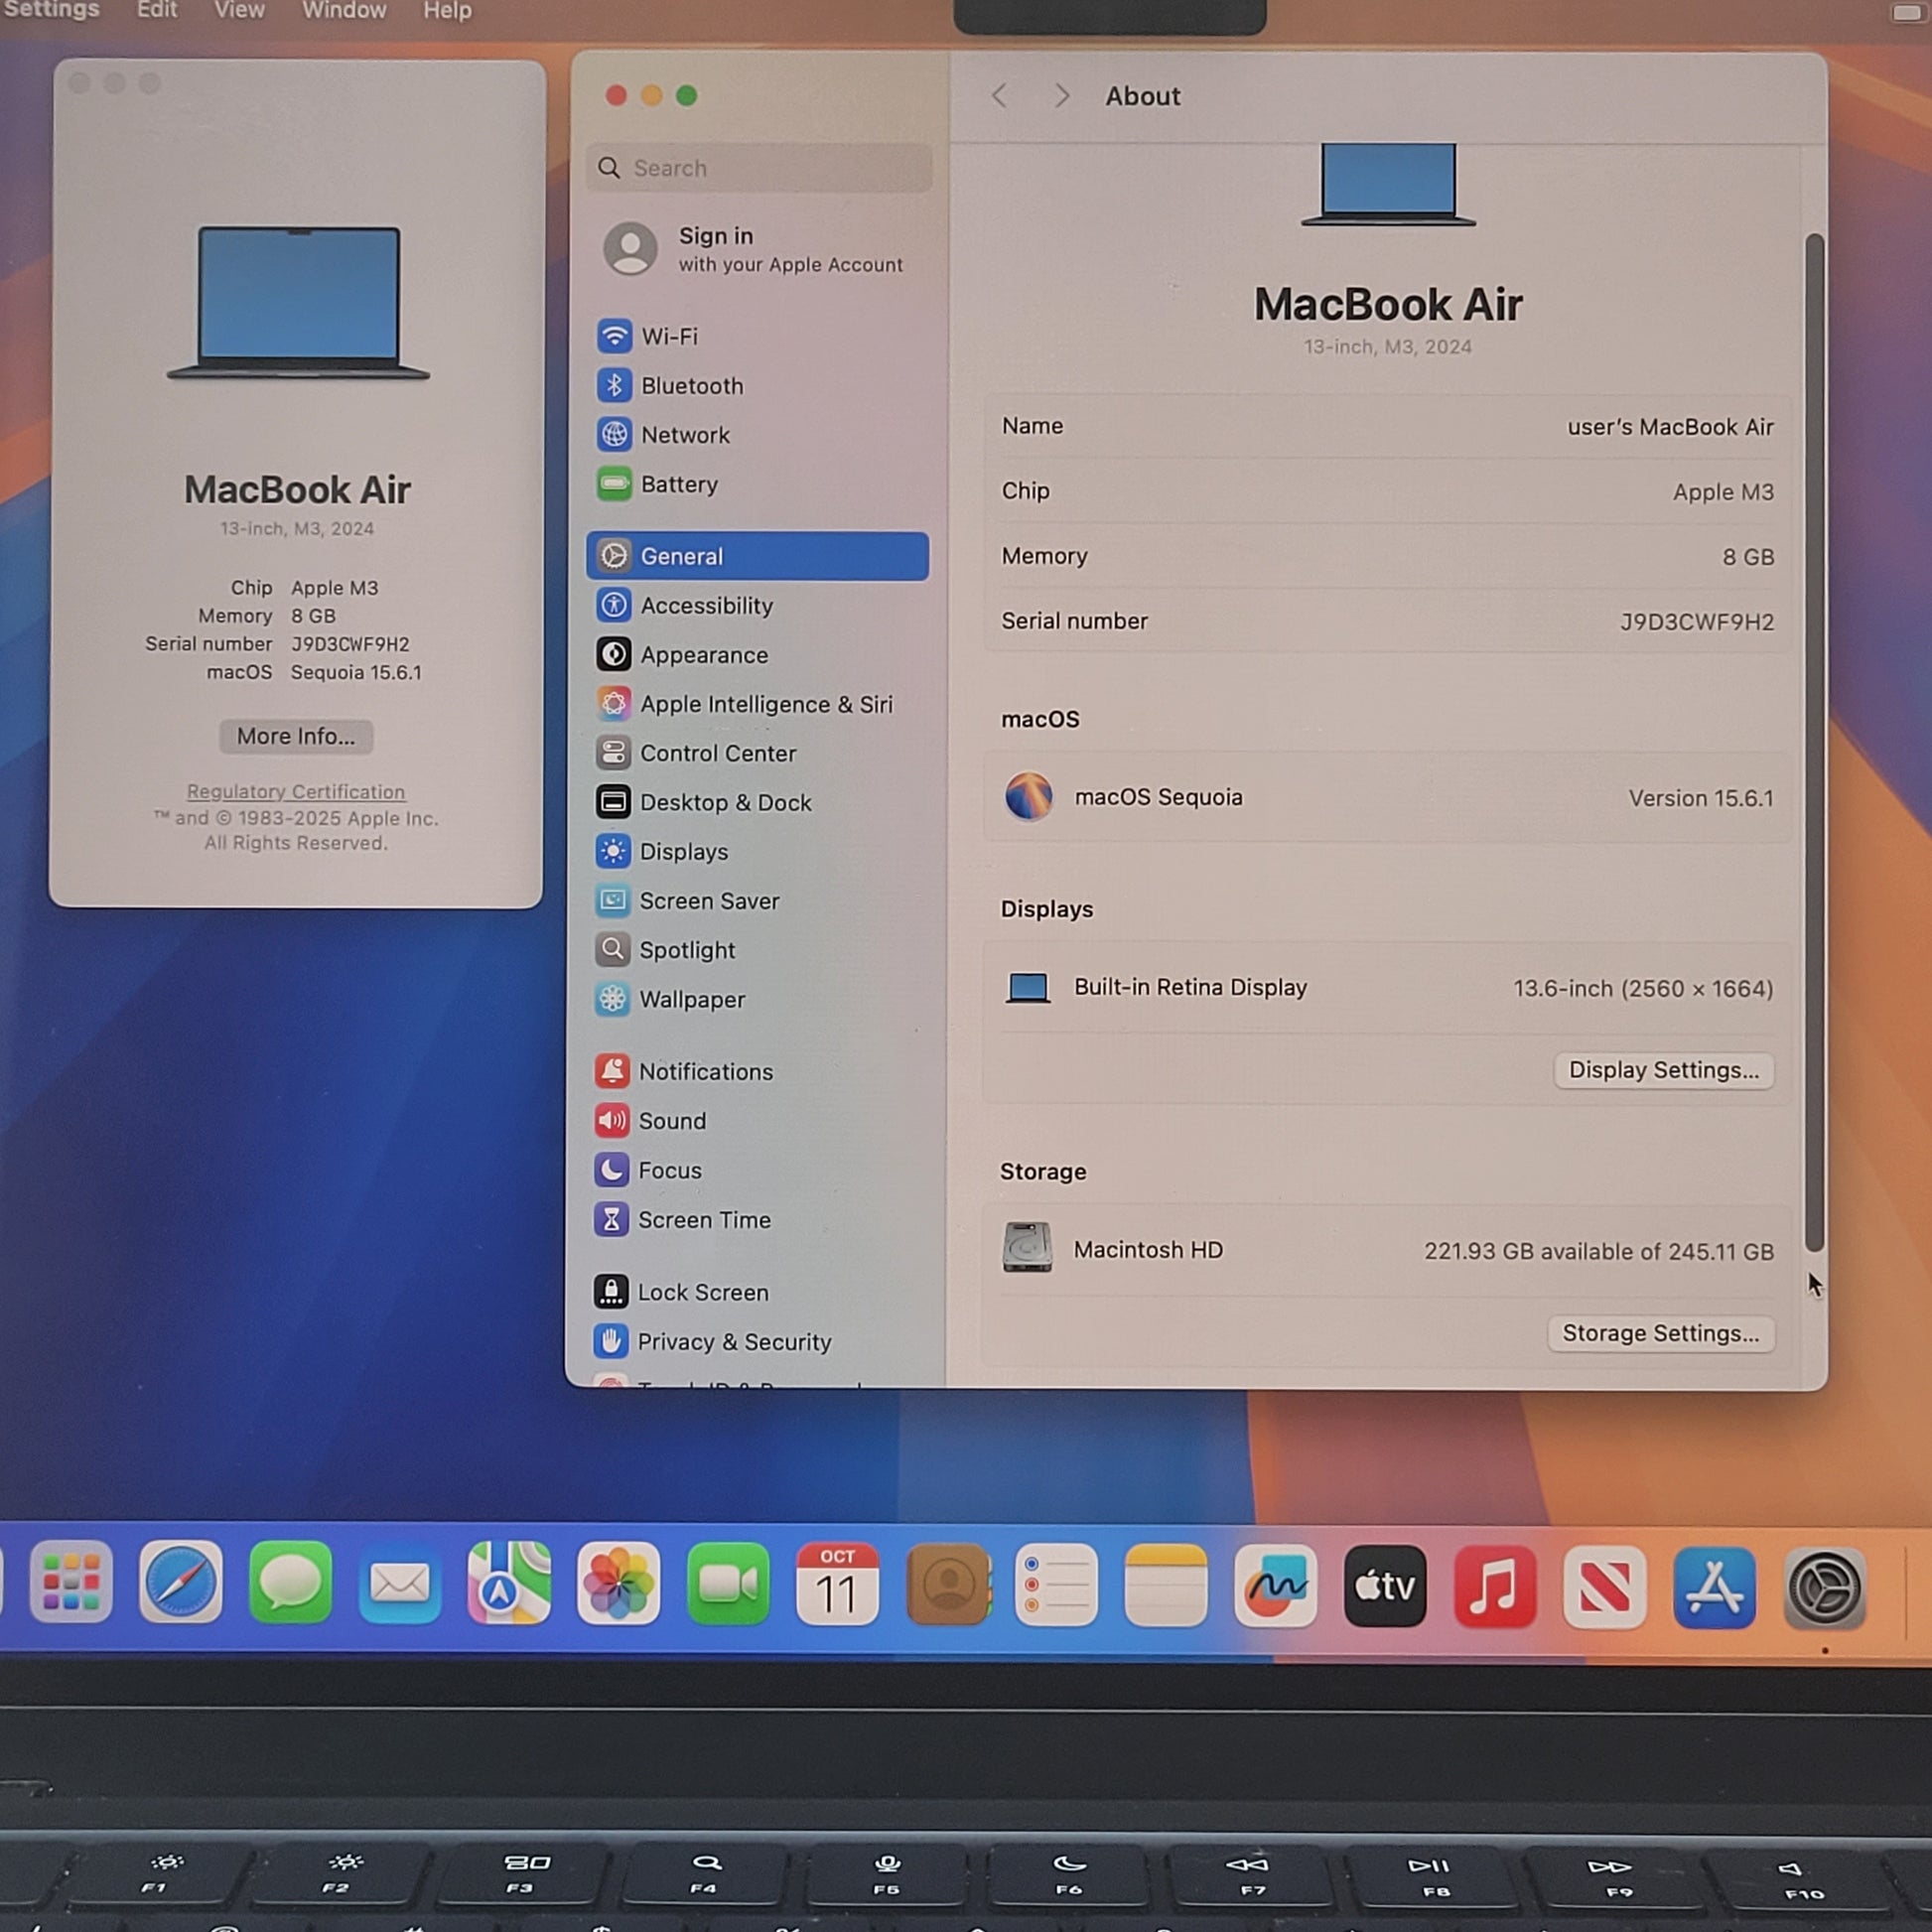
Task: Open Apple Intelligence & Siri settings
Action: [765, 704]
